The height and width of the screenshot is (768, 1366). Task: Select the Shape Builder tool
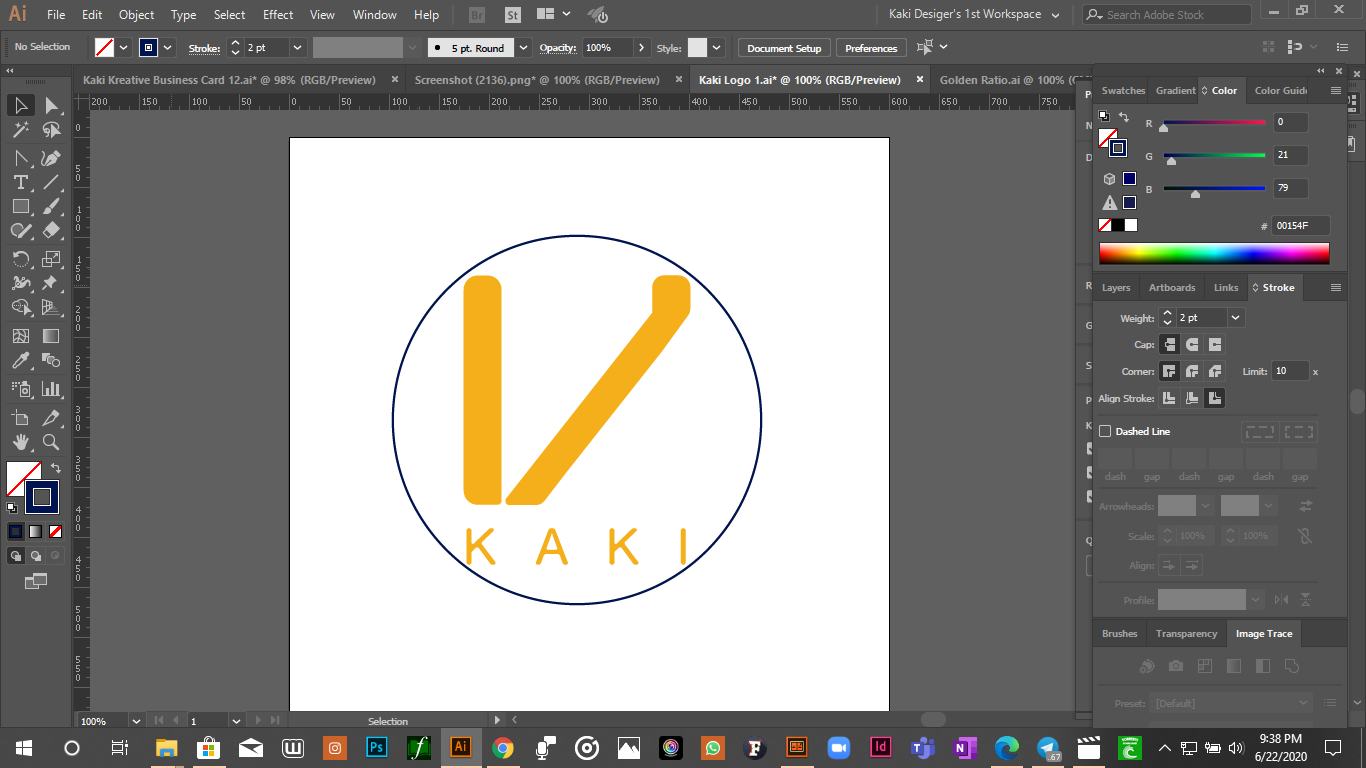pos(20,308)
